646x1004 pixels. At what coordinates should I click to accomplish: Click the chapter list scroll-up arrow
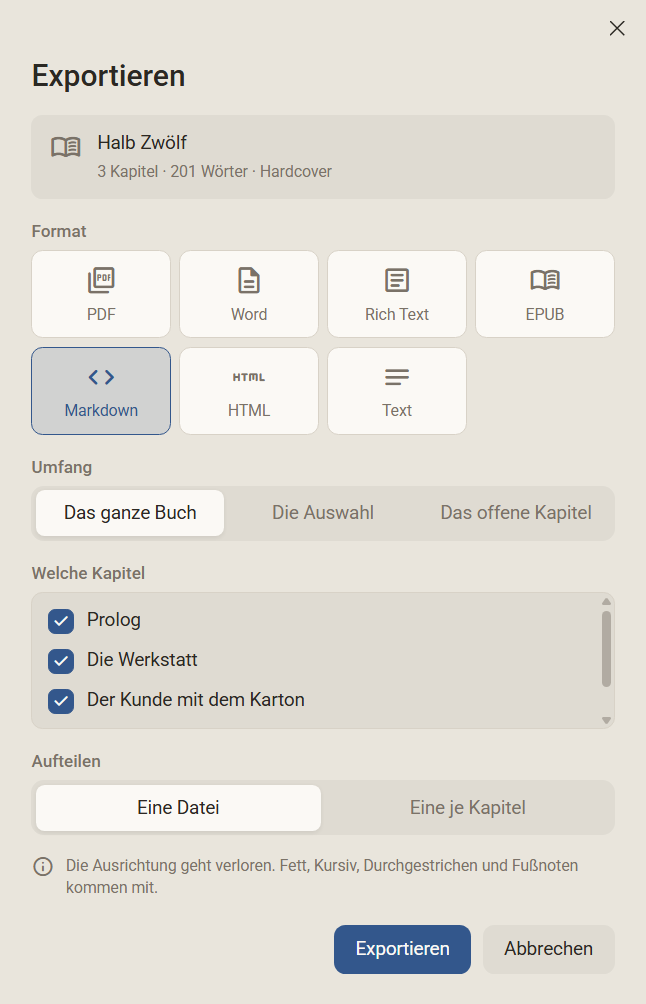click(x=606, y=601)
